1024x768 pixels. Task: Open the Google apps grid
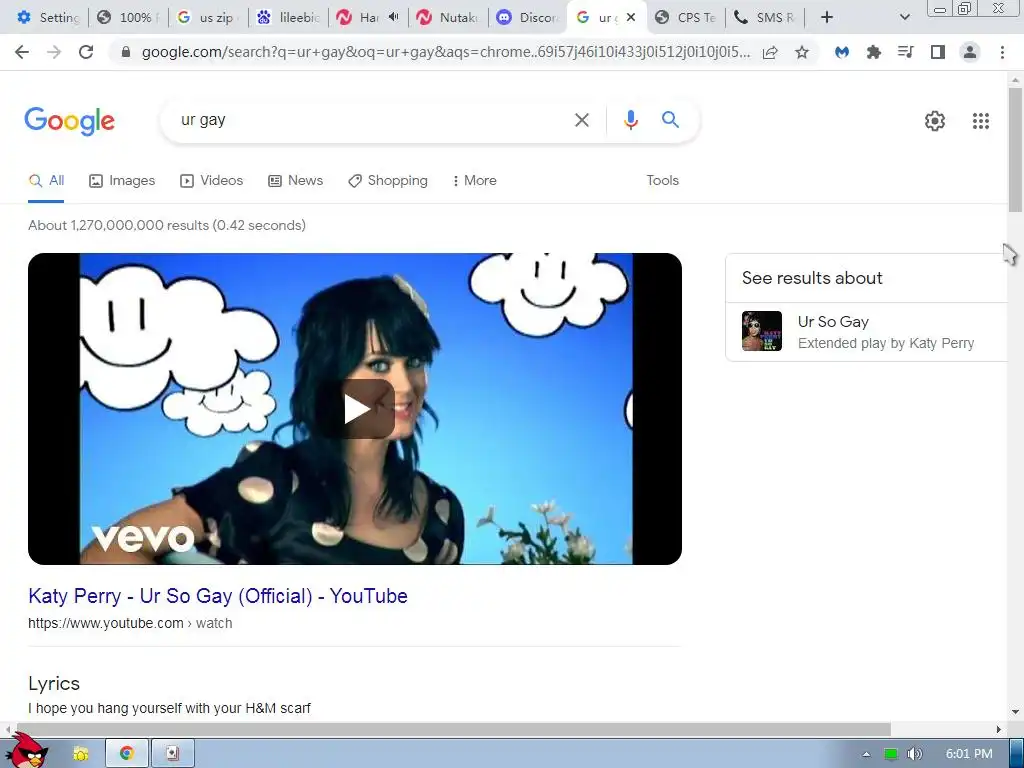[980, 121]
